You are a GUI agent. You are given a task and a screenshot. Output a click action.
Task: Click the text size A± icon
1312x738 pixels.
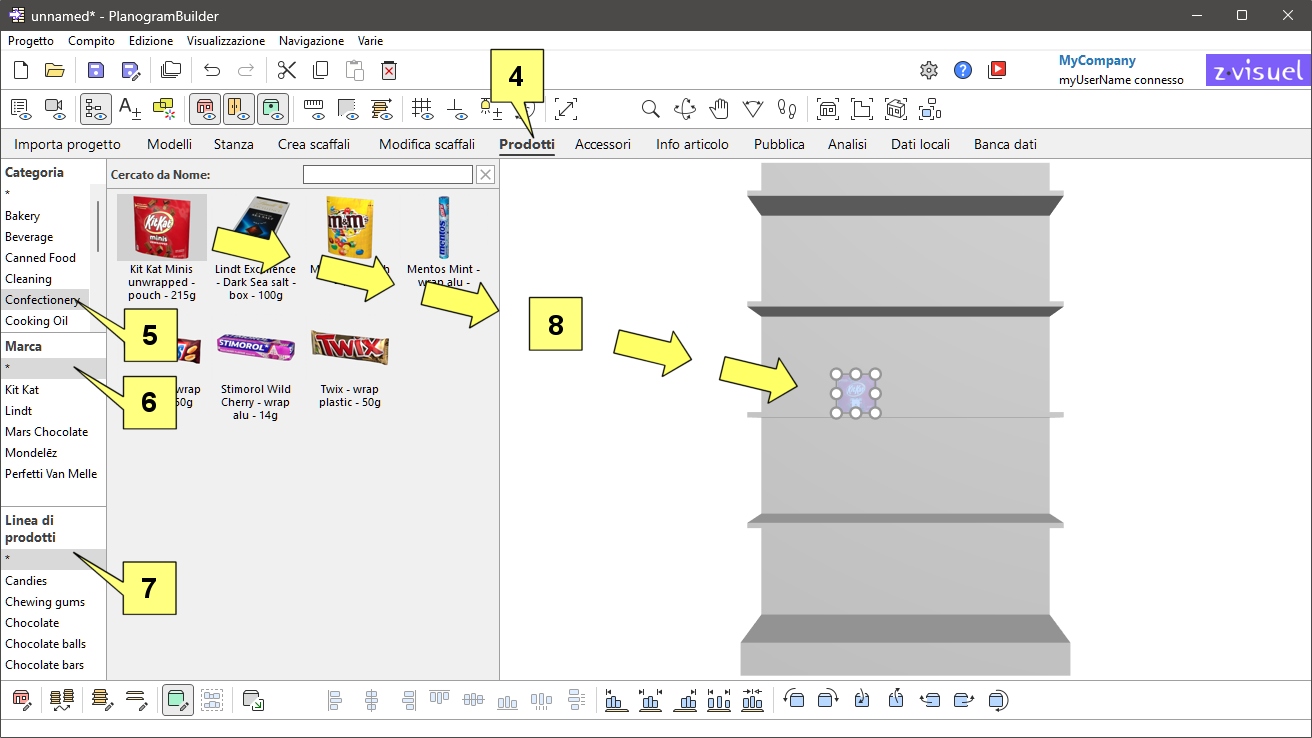[x=130, y=108]
